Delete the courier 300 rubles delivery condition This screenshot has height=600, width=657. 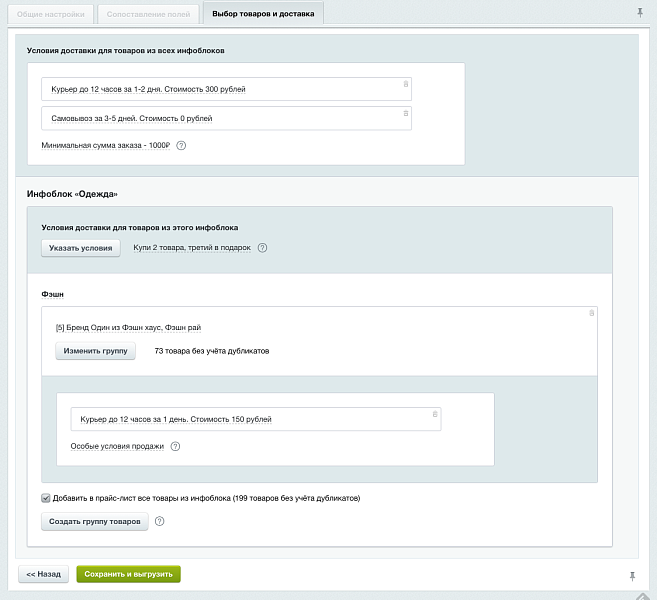click(x=405, y=83)
